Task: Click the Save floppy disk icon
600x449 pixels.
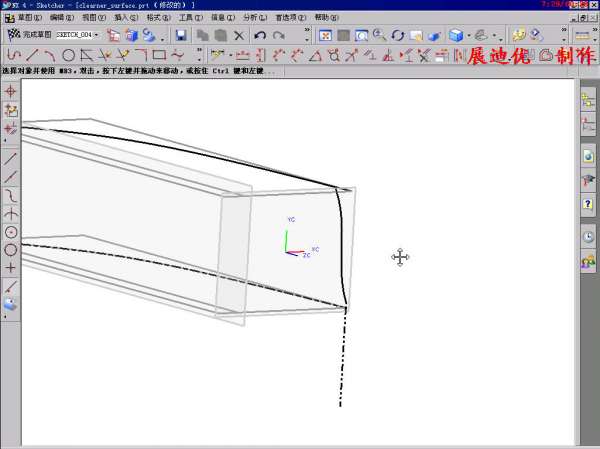Action: point(180,35)
